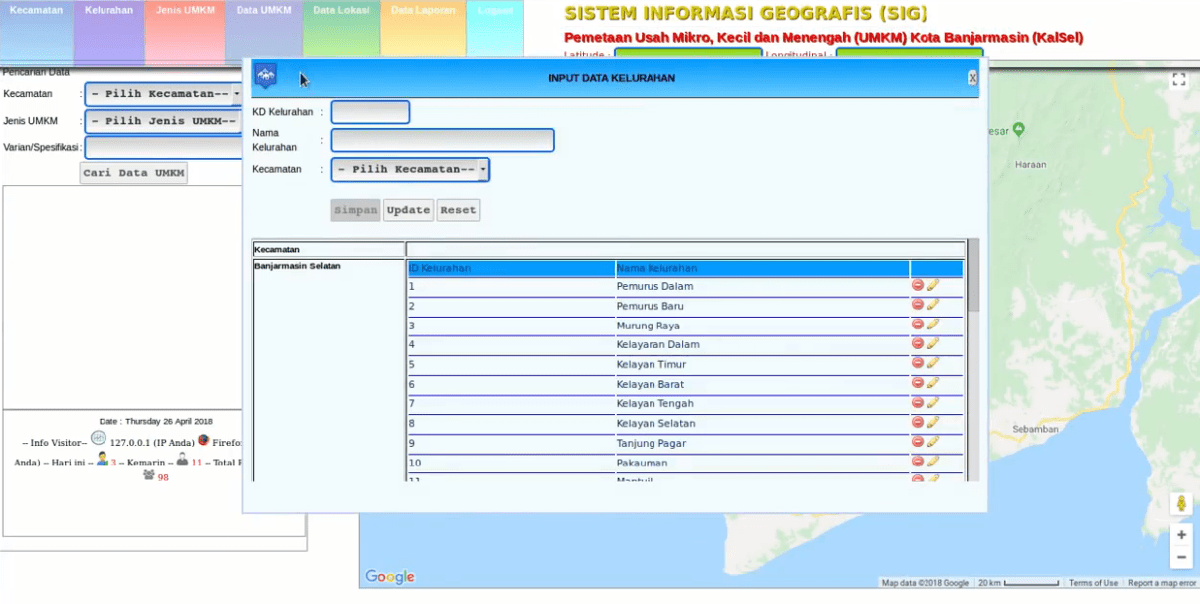This screenshot has width=1200, height=604.
Task: Select the Pegman street view icon
Action: point(1180,504)
